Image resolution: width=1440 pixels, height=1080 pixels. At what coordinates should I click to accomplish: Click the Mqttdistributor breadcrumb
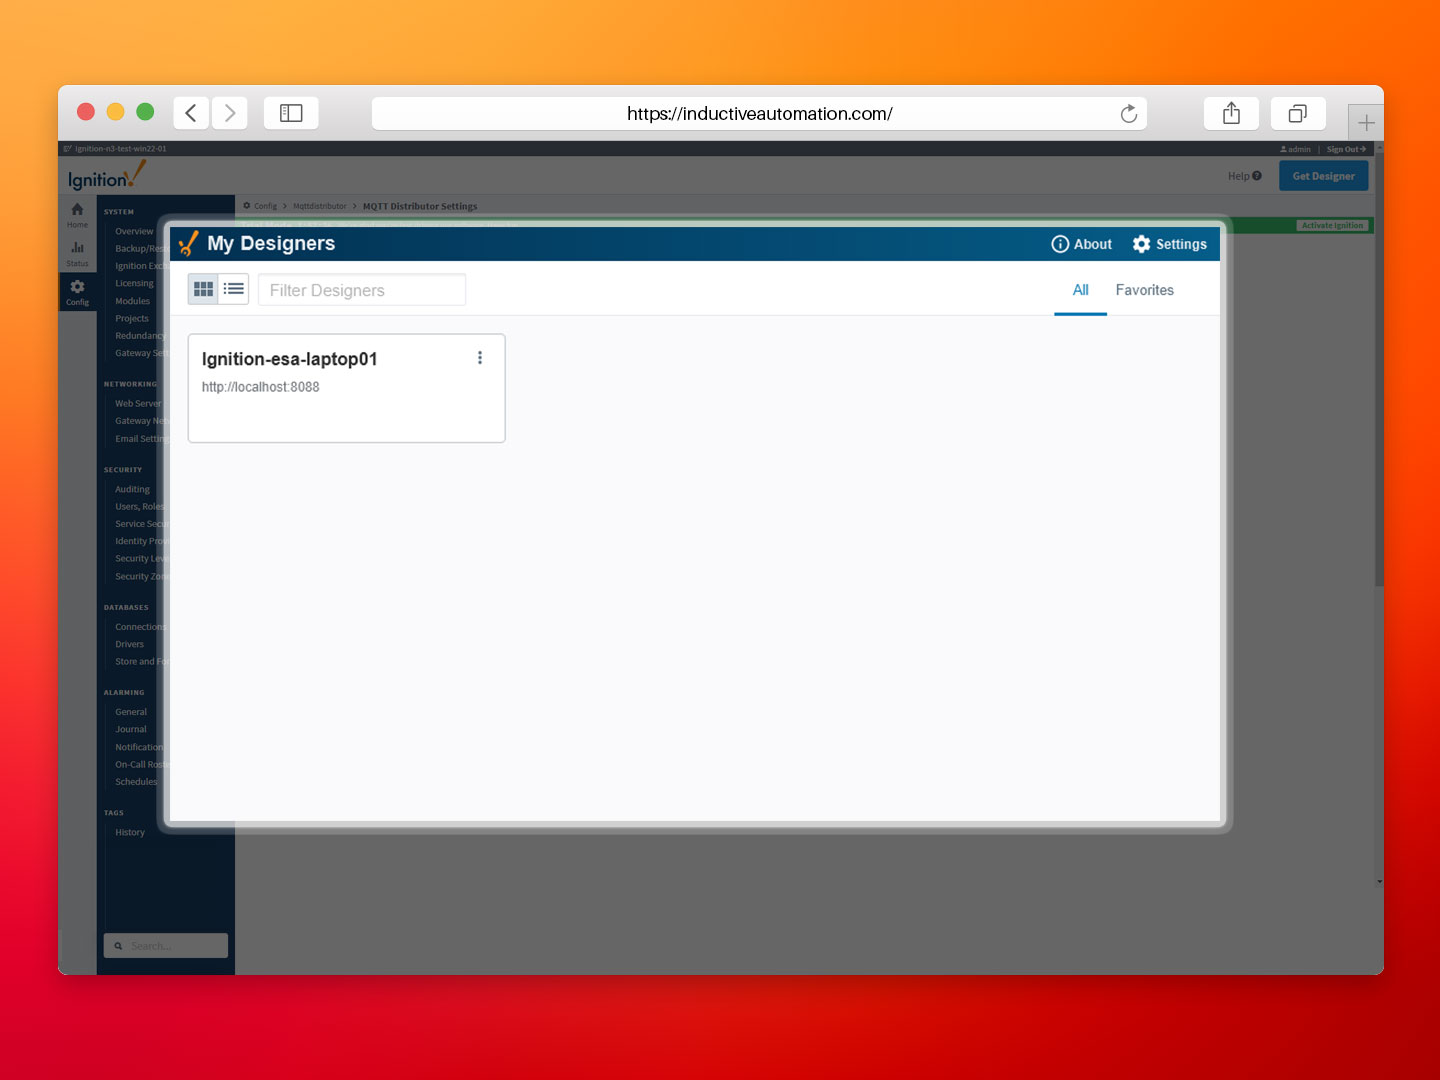319,206
